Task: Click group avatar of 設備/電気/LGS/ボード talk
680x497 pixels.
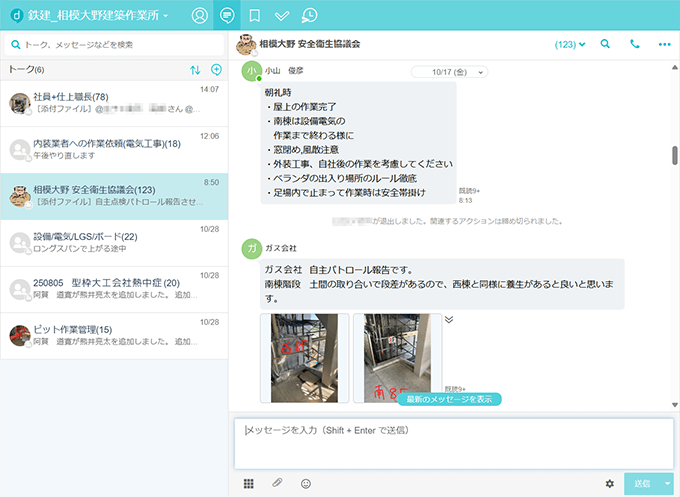Action: coord(20,243)
